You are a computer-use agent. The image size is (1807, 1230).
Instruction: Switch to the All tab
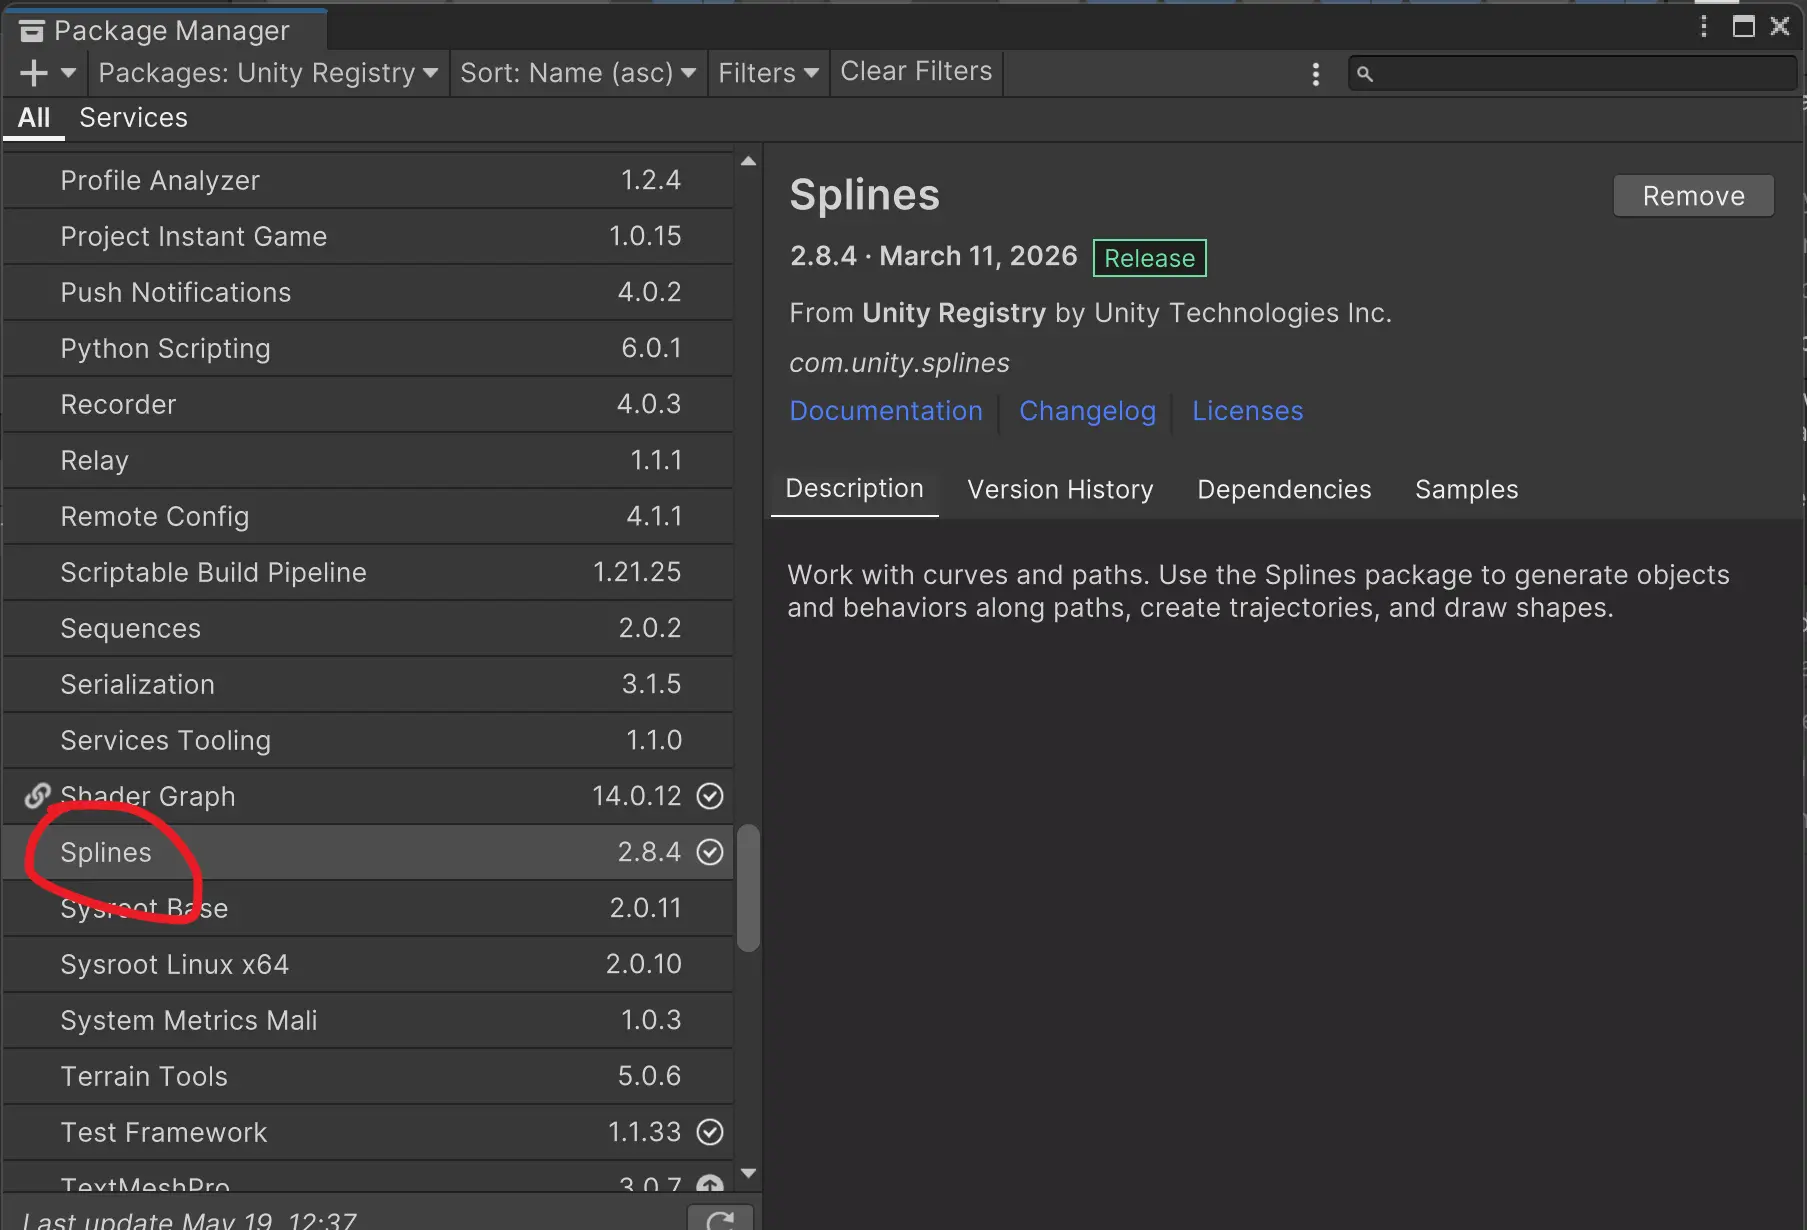(34, 118)
